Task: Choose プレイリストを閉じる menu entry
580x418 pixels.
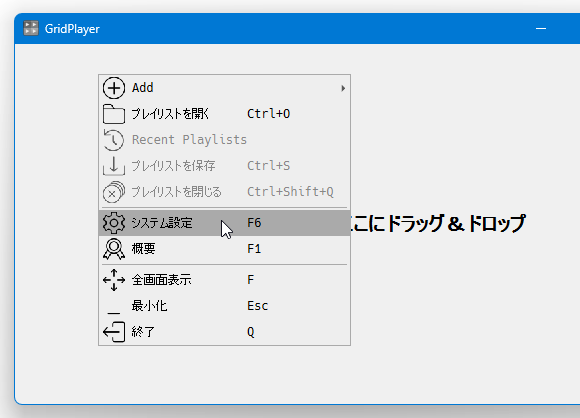Action: [x=225, y=192]
